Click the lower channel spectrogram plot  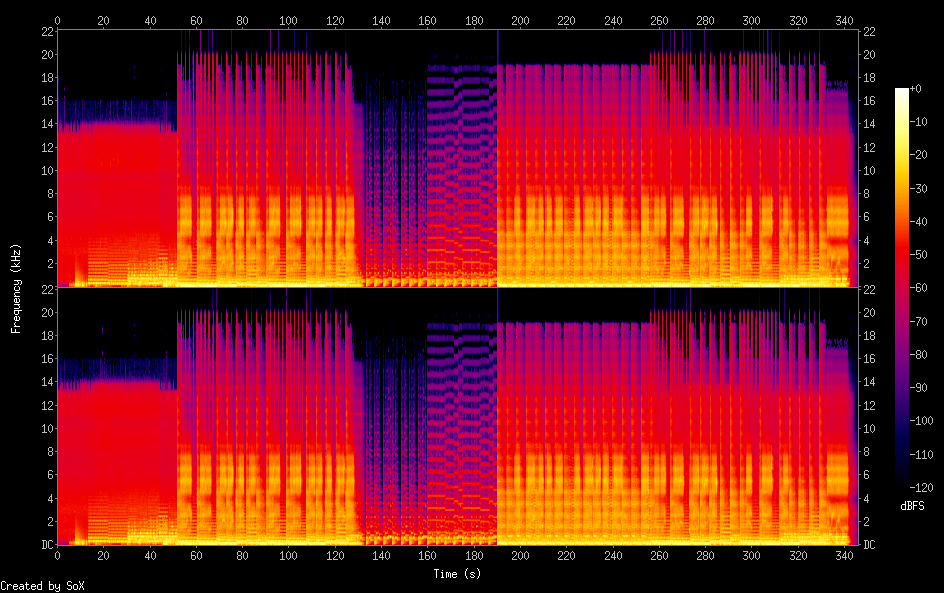pos(458,416)
